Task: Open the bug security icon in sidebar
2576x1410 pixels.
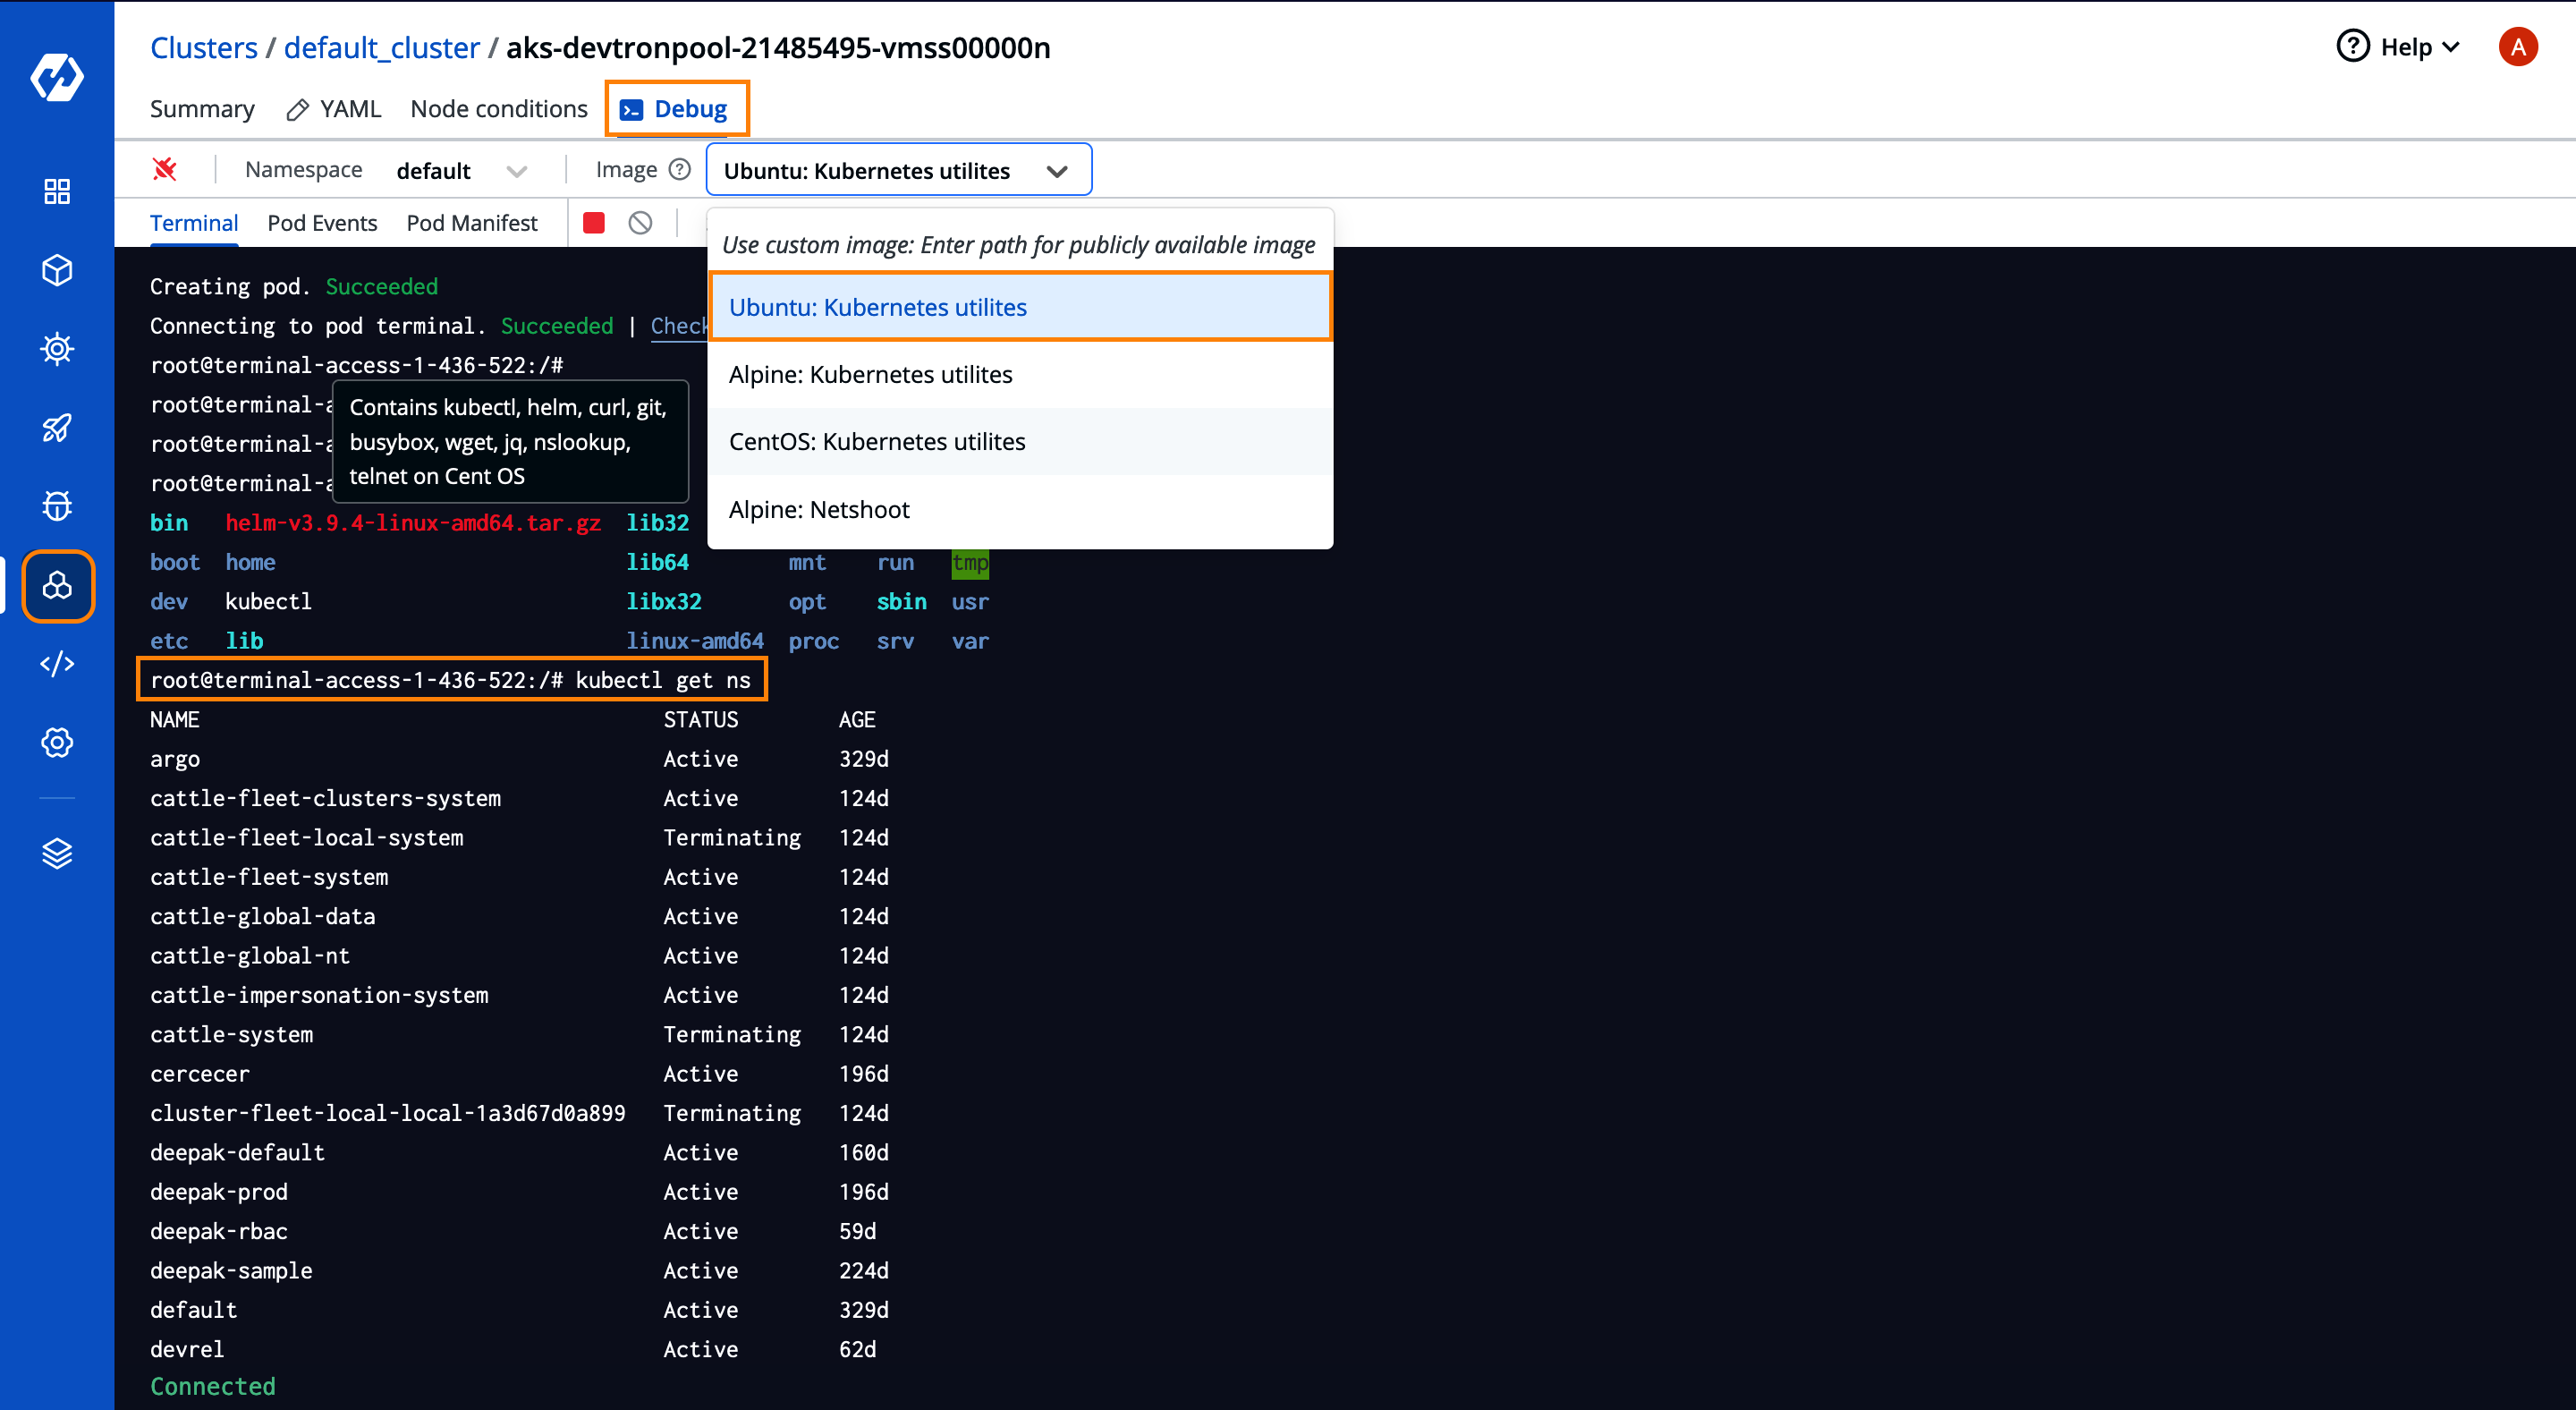Action: pyautogui.click(x=57, y=506)
